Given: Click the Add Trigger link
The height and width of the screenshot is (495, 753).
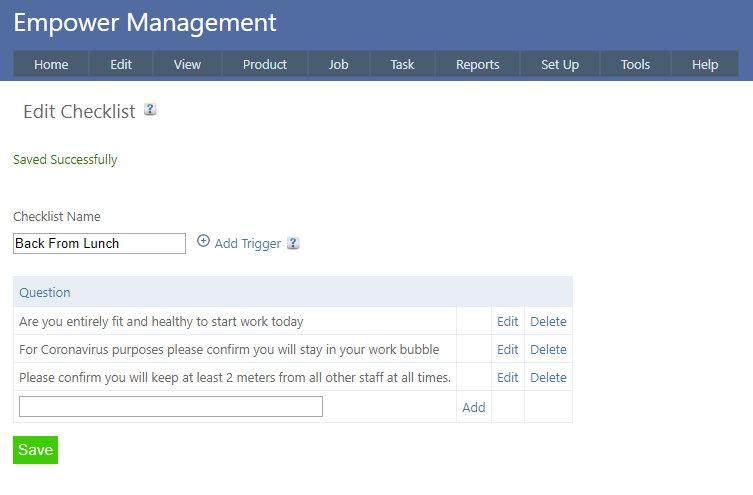Looking at the screenshot, I should pyautogui.click(x=247, y=243).
